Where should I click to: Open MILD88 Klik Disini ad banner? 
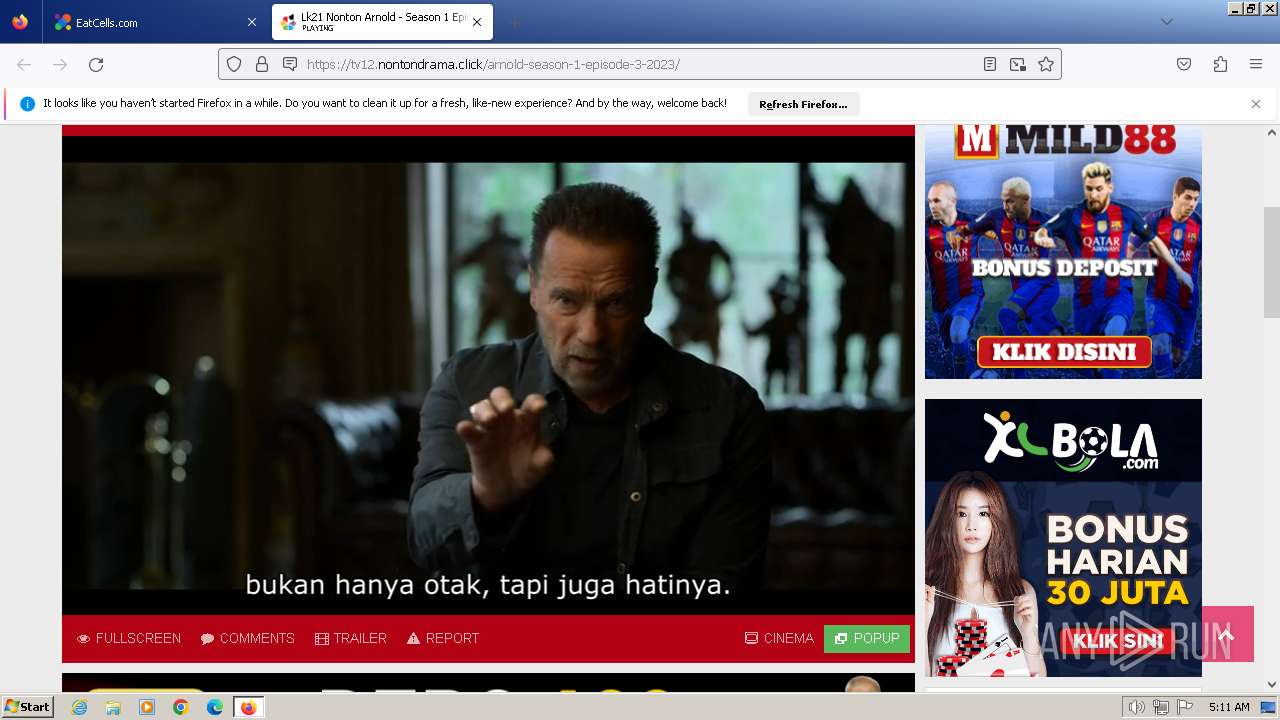[1063, 251]
